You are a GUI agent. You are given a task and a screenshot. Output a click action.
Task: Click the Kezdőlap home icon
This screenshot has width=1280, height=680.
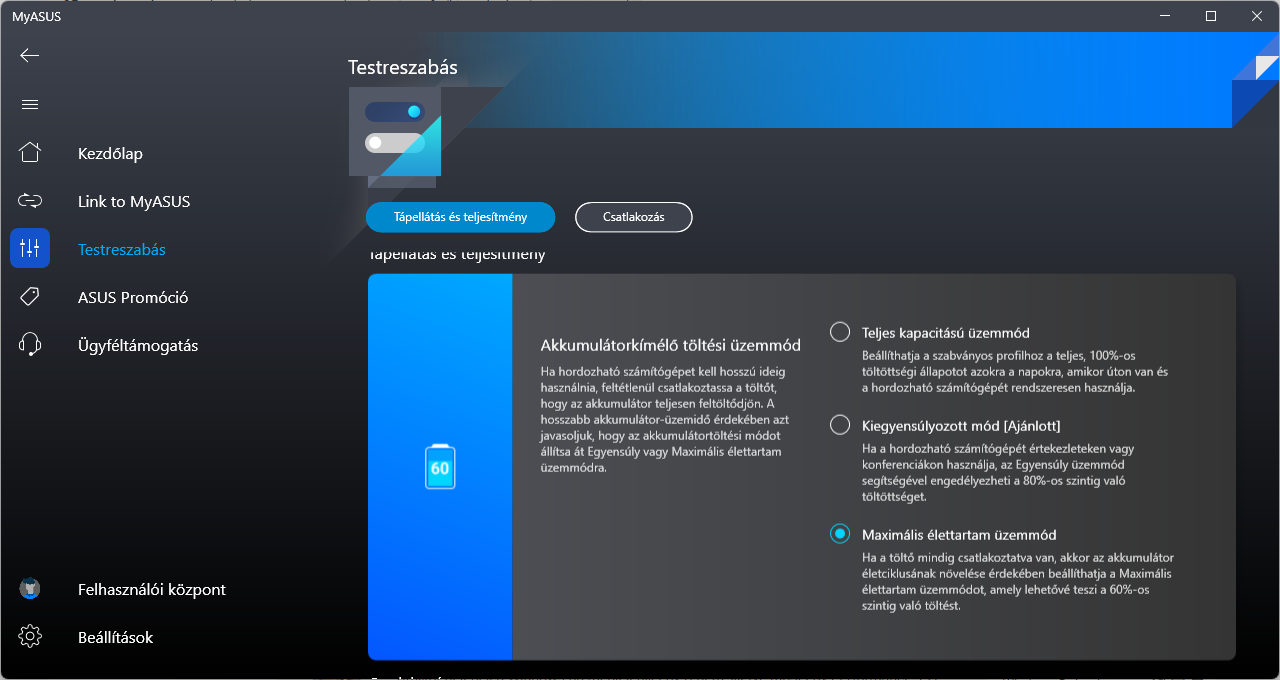click(x=30, y=153)
